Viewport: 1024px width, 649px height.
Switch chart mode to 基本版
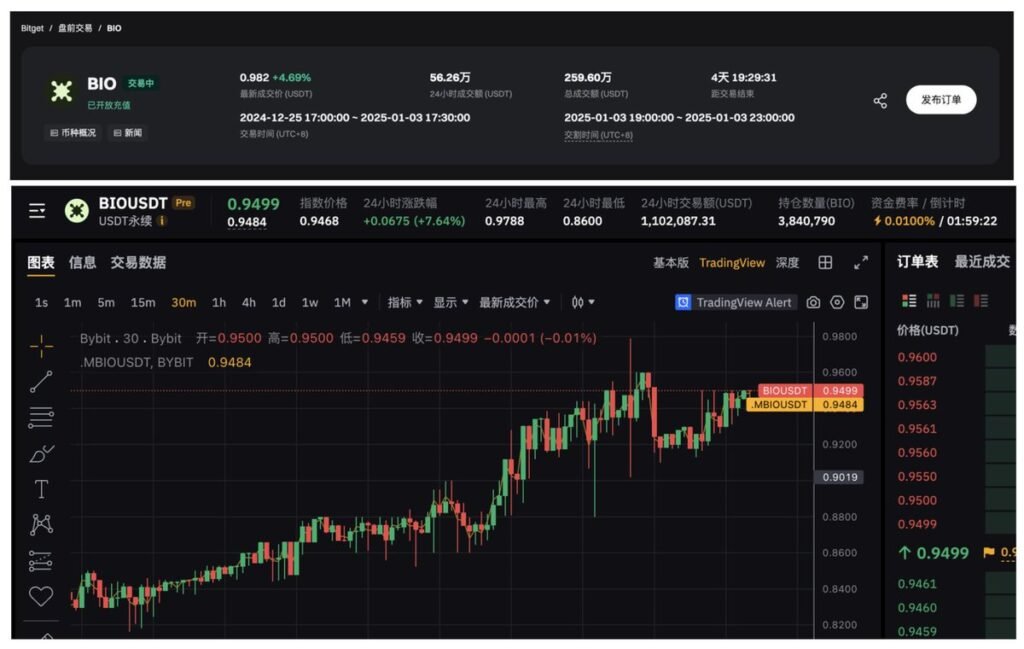coord(670,263)
